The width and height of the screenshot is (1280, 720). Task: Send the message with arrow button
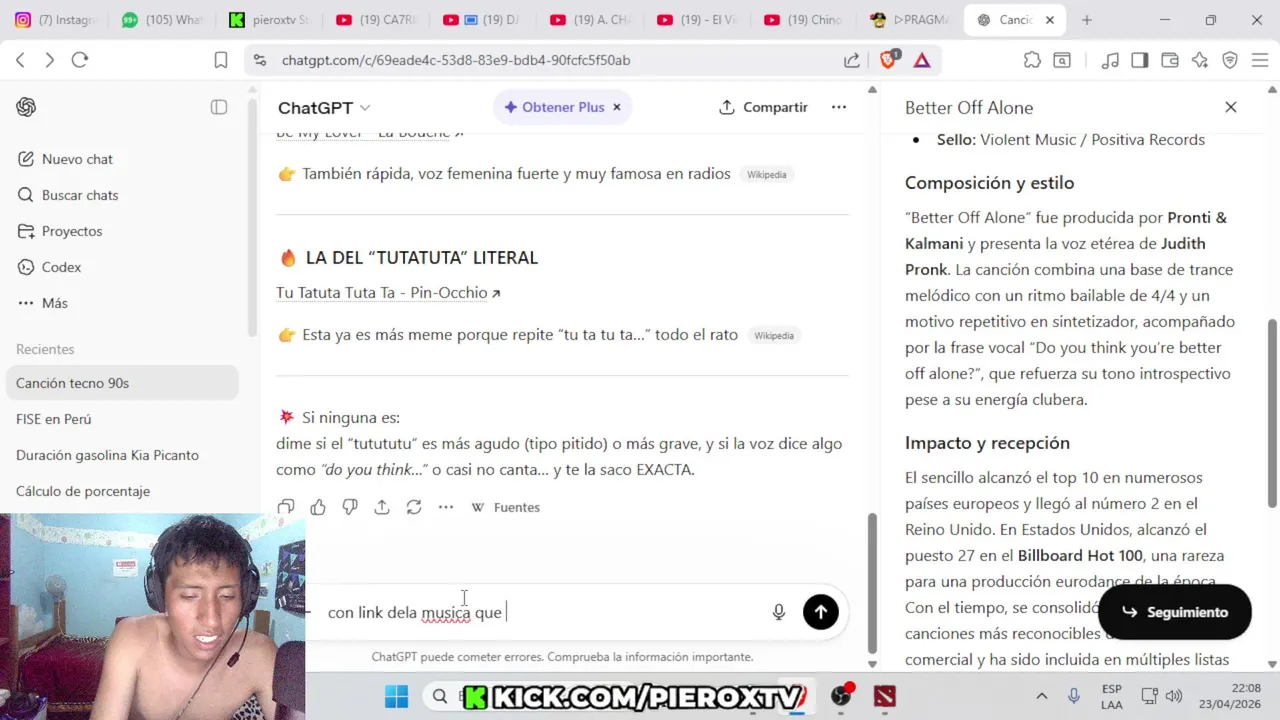pos(821,612)
